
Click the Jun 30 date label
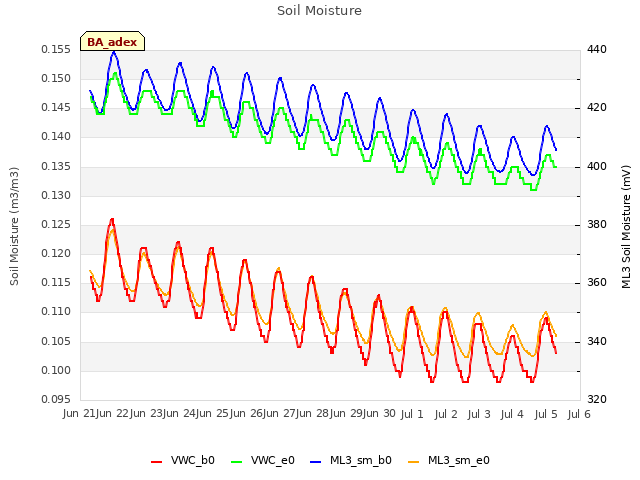(x=380, y=414)
